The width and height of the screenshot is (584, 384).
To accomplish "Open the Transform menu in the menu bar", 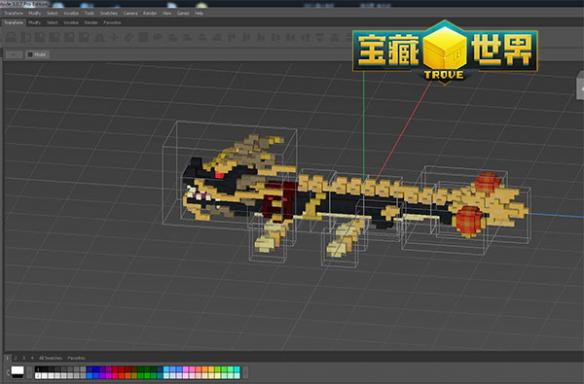I will point(13,13).
